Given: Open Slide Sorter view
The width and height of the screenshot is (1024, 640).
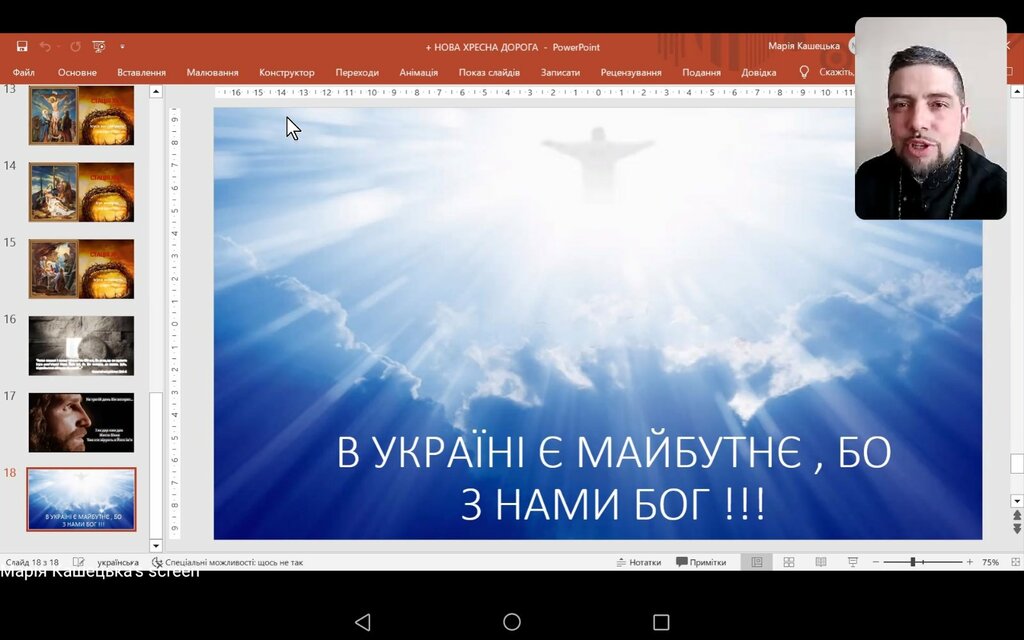Looking at the screenshot, I should [x=789, y=562].
